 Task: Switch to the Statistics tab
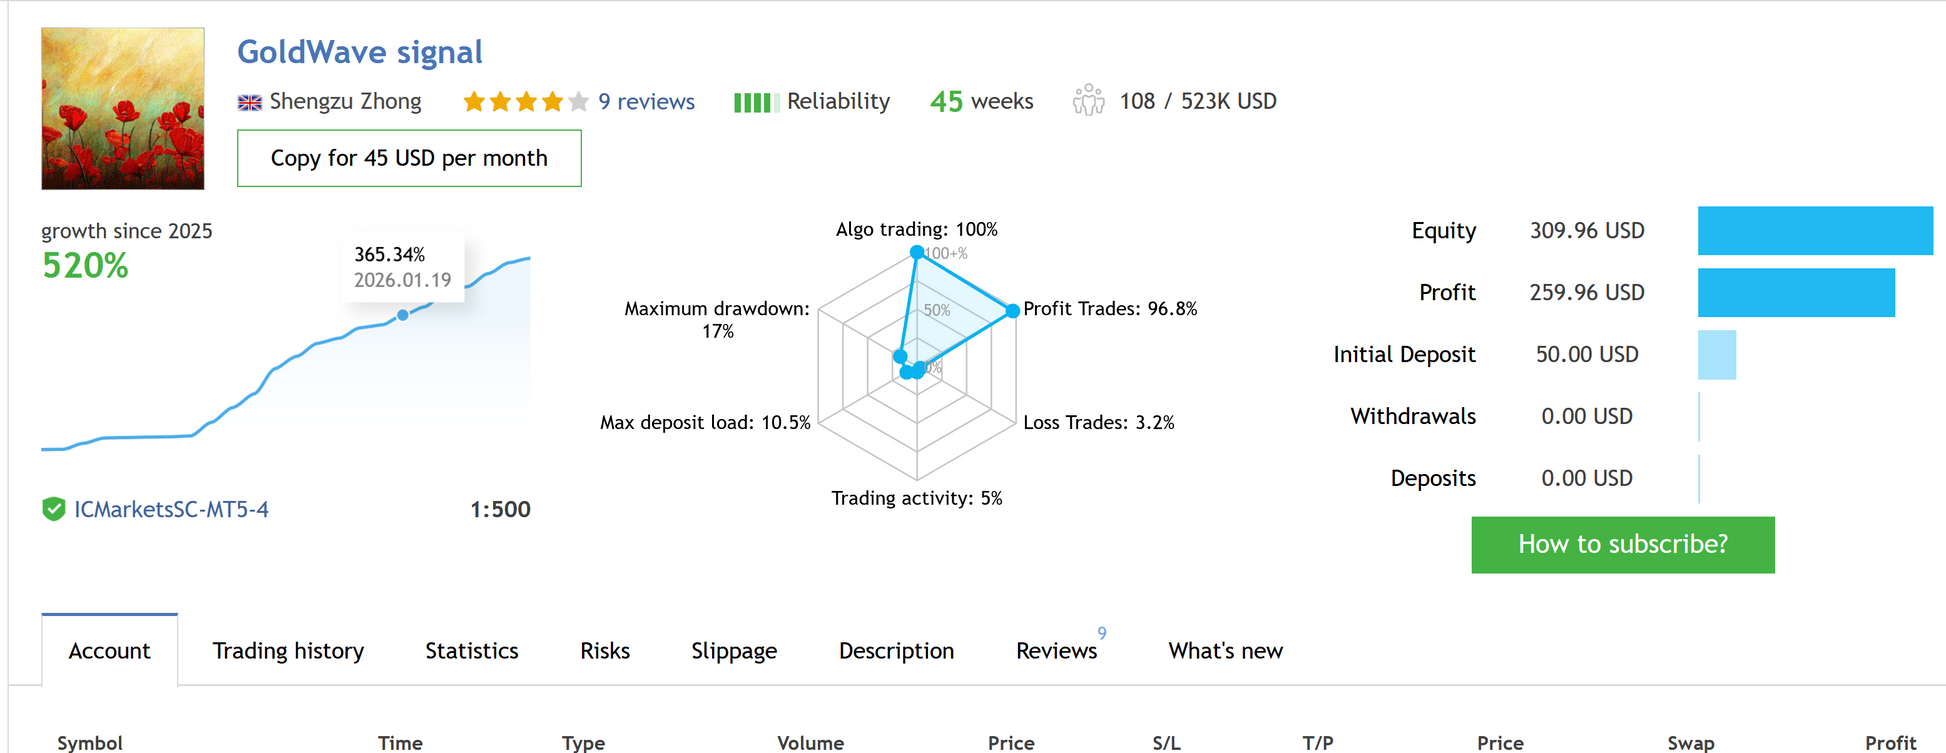[x=471, y=651]
